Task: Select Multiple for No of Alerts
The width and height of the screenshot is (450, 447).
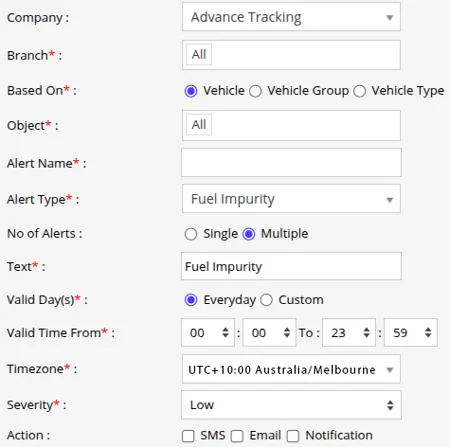Action: coord(249,234)
